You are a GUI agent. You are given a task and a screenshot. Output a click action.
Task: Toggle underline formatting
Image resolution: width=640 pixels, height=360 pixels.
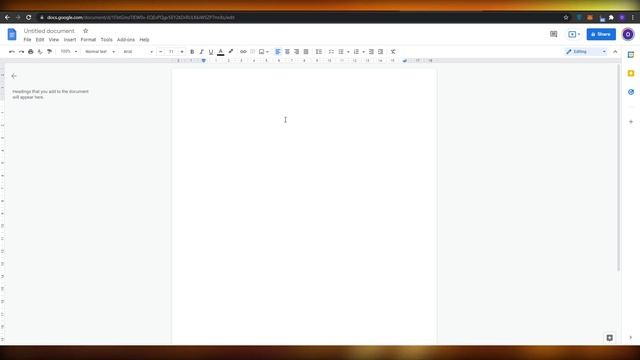[x=211, y=52]
